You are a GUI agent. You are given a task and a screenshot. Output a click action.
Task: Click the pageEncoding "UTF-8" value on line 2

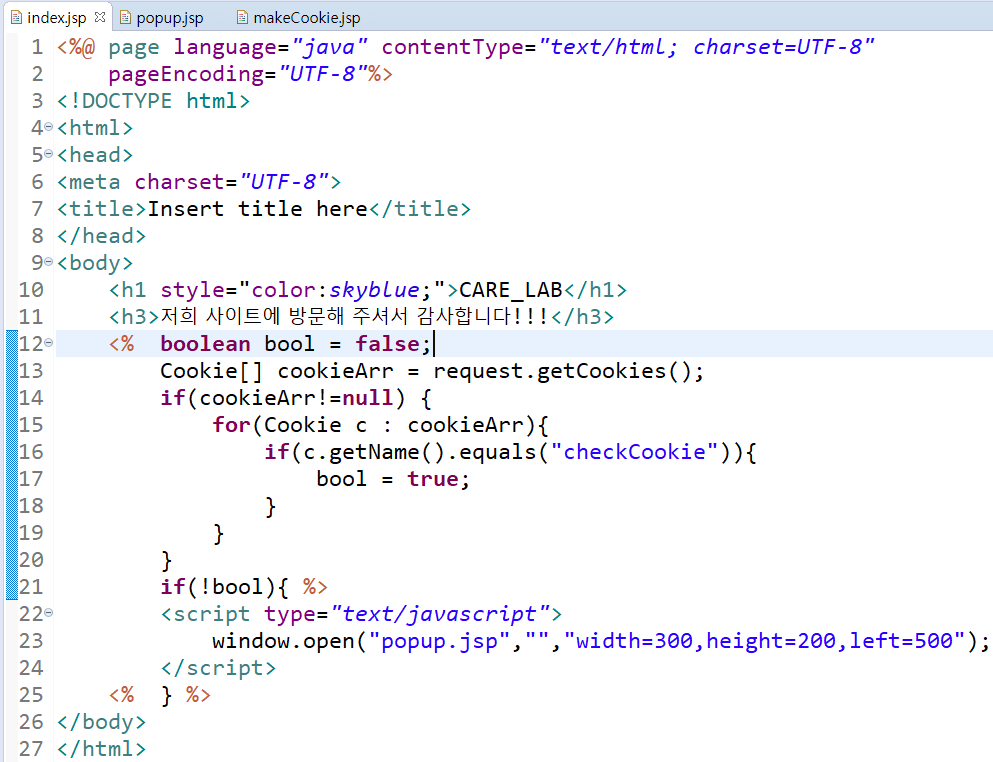(x=322, y=74)
